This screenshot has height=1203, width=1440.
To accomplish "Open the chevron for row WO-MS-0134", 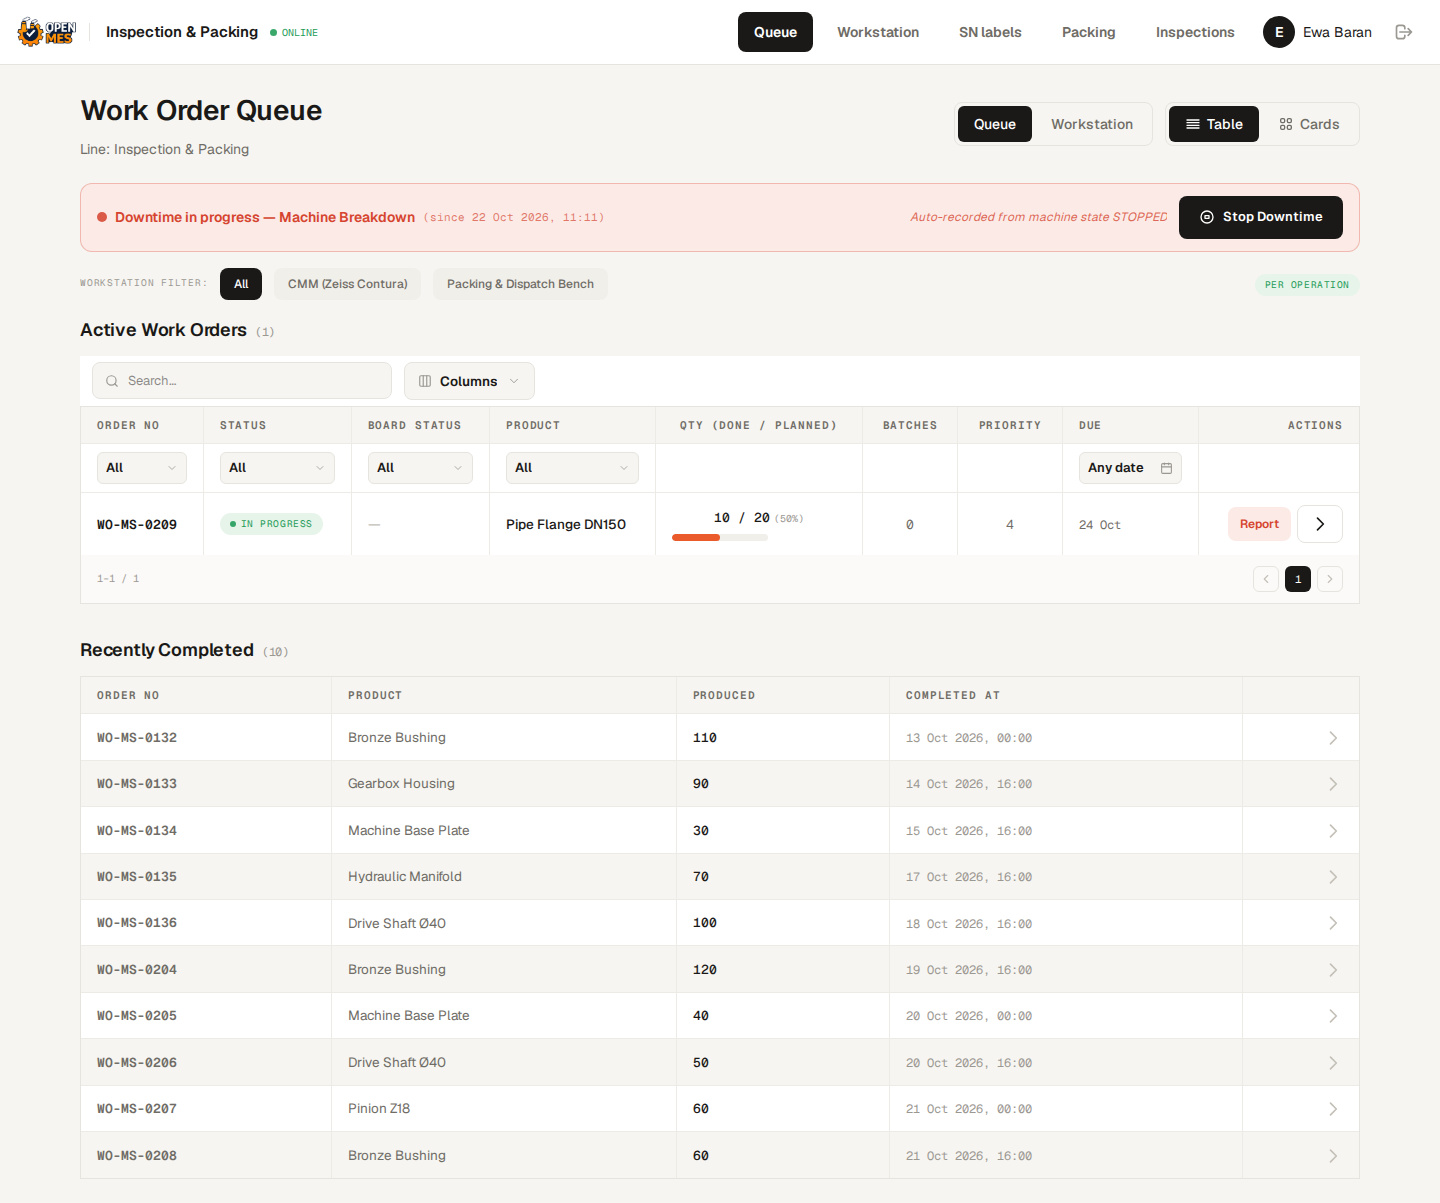I will click(1333, 831).
